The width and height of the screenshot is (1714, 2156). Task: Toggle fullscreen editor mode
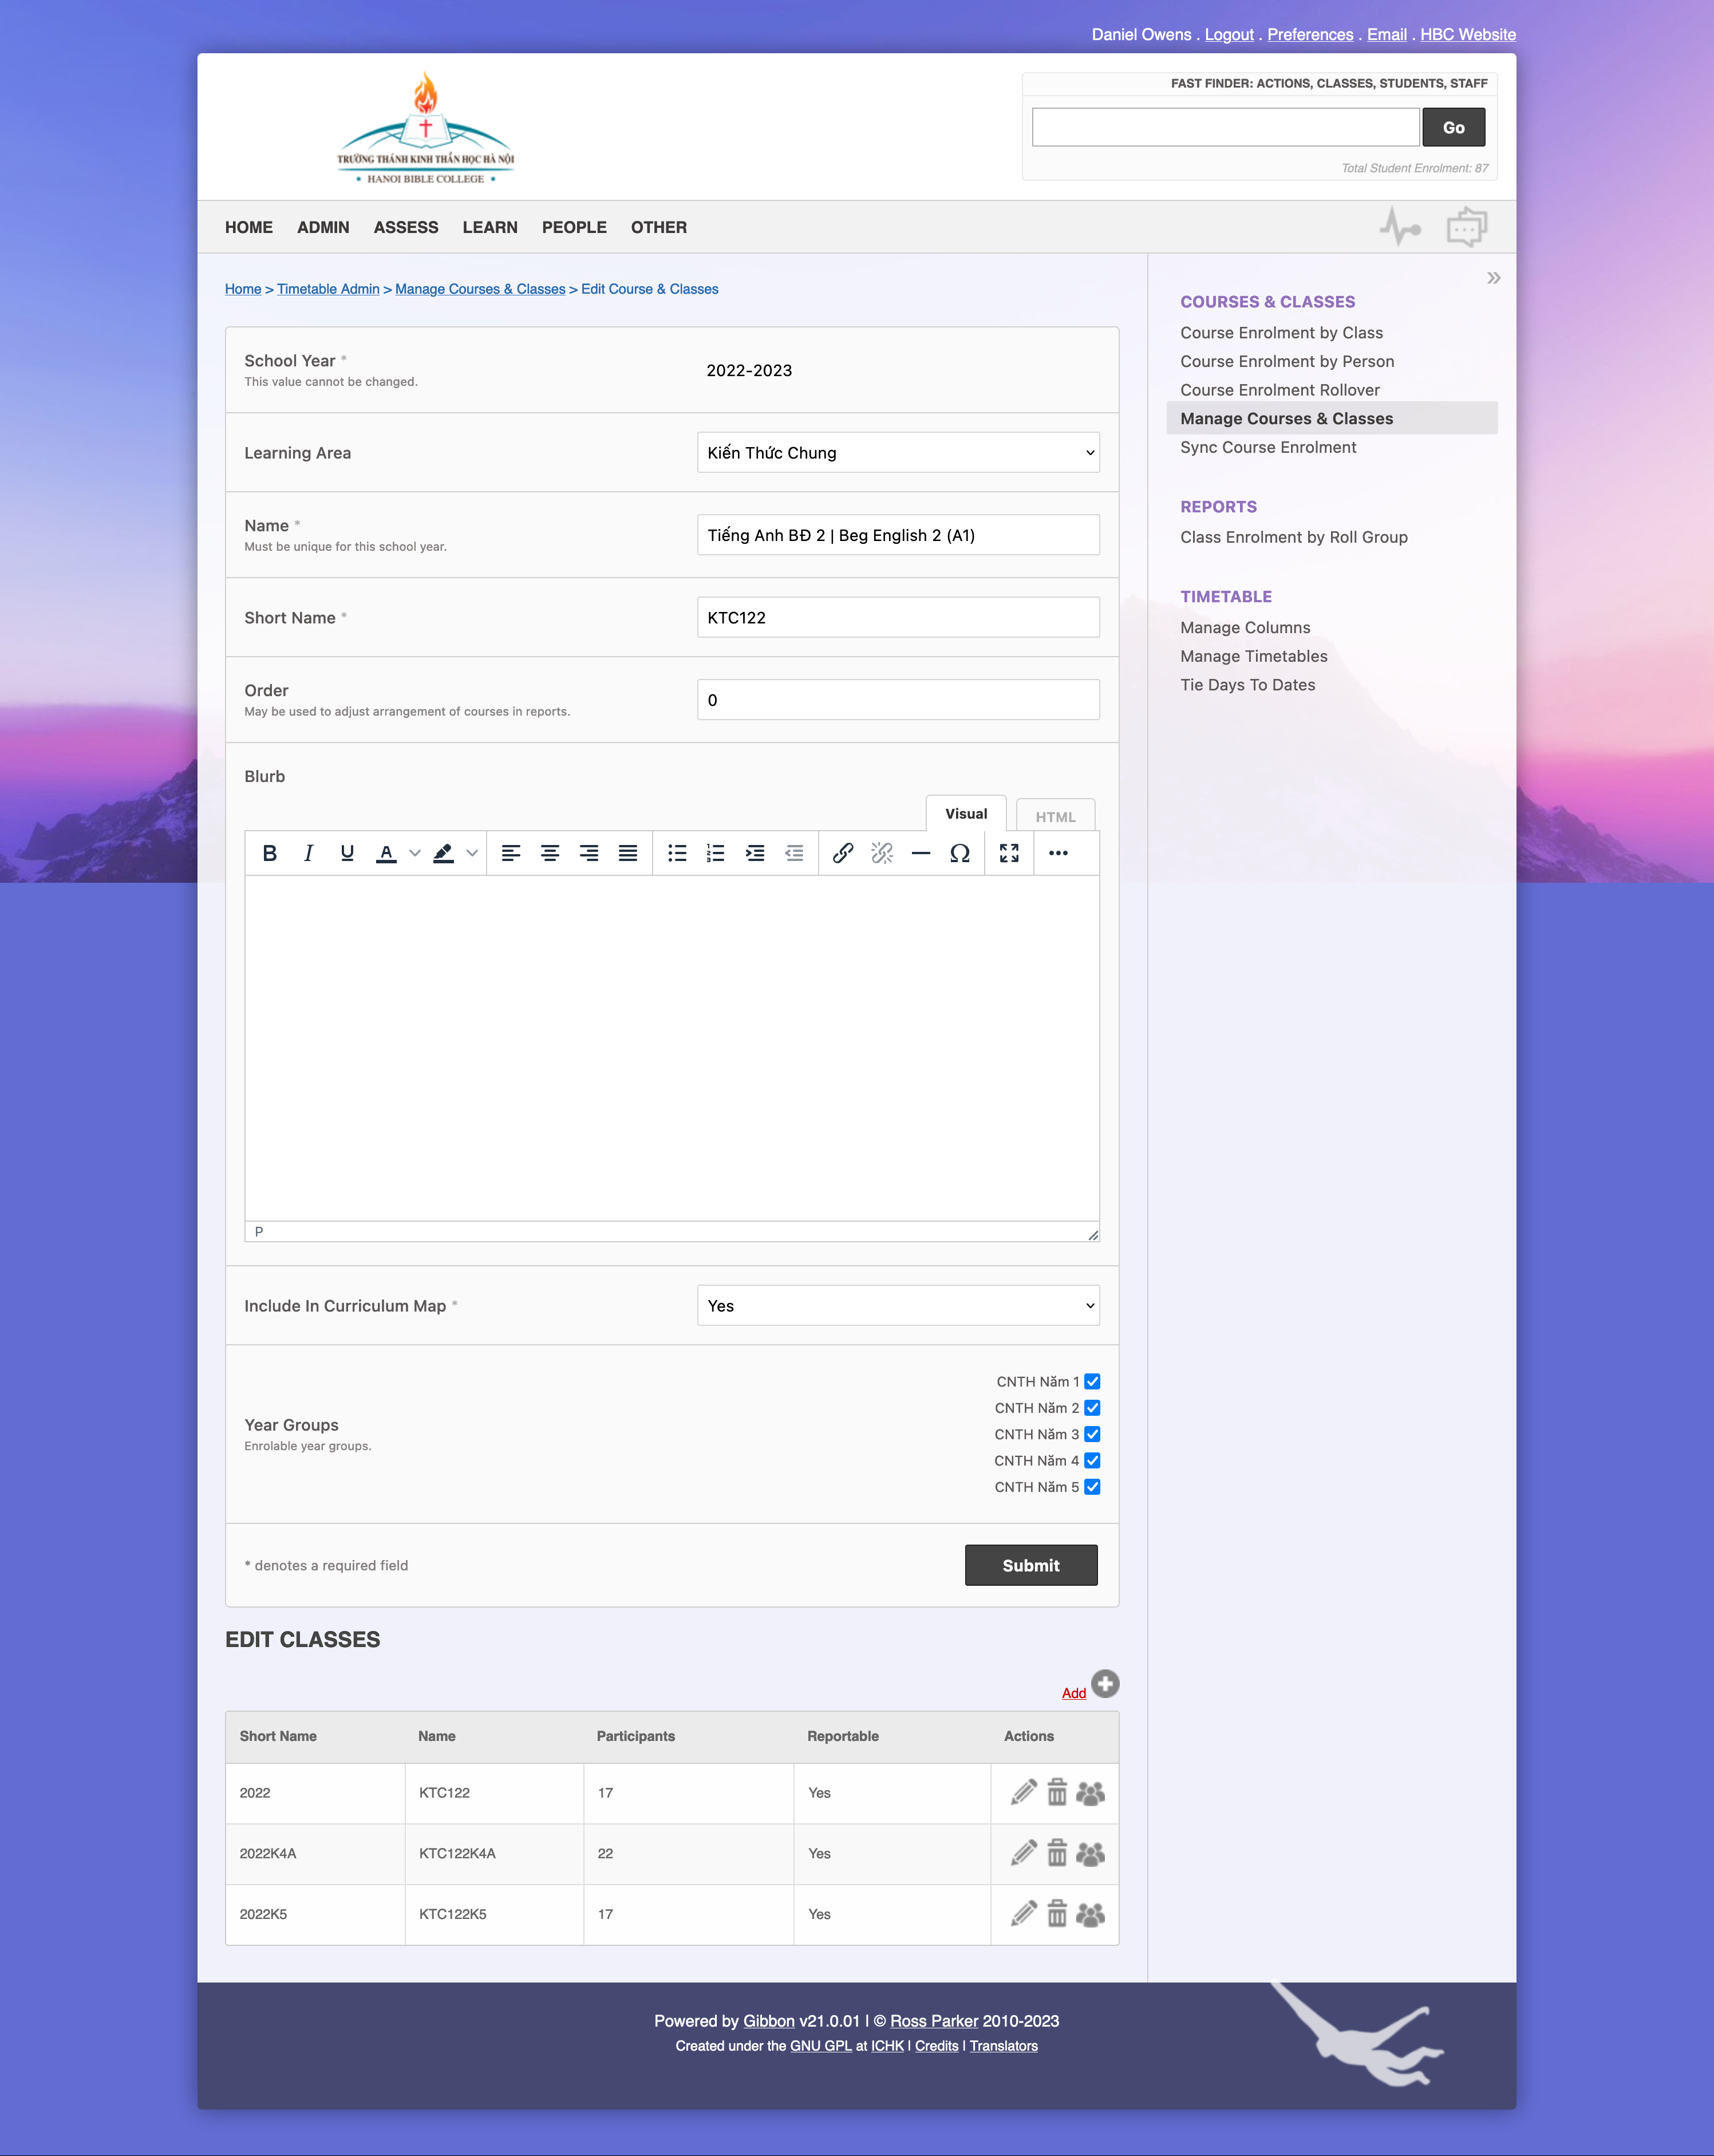coord(1009,853)
